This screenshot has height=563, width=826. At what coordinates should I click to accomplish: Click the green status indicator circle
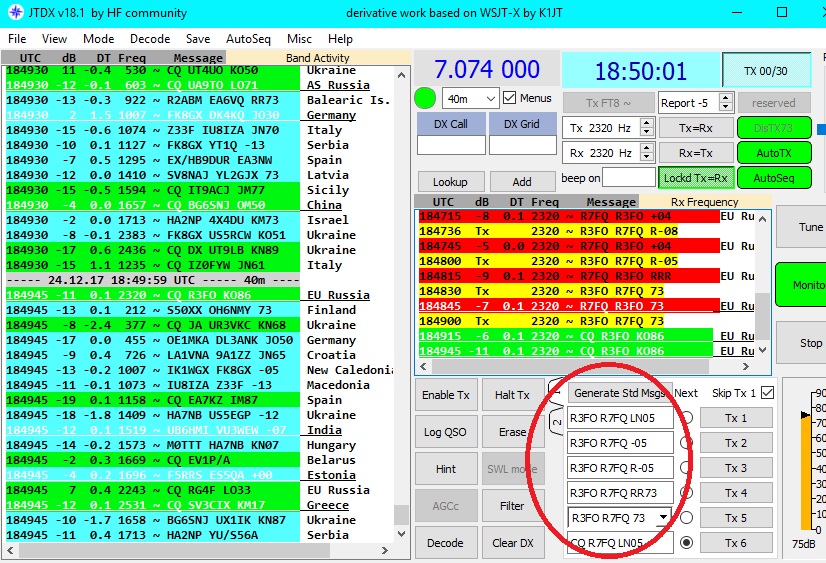[x=425, y=99]
